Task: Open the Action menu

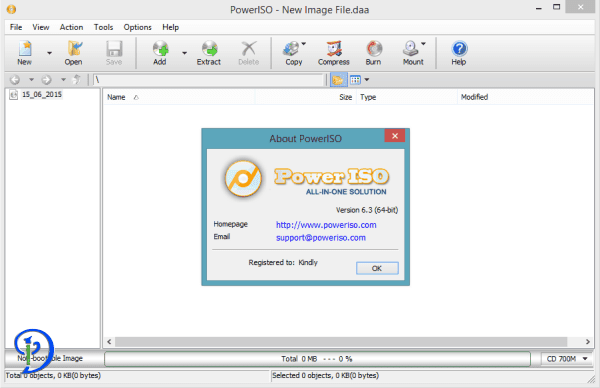Action: pyautogui.click(x=71, y=27)
